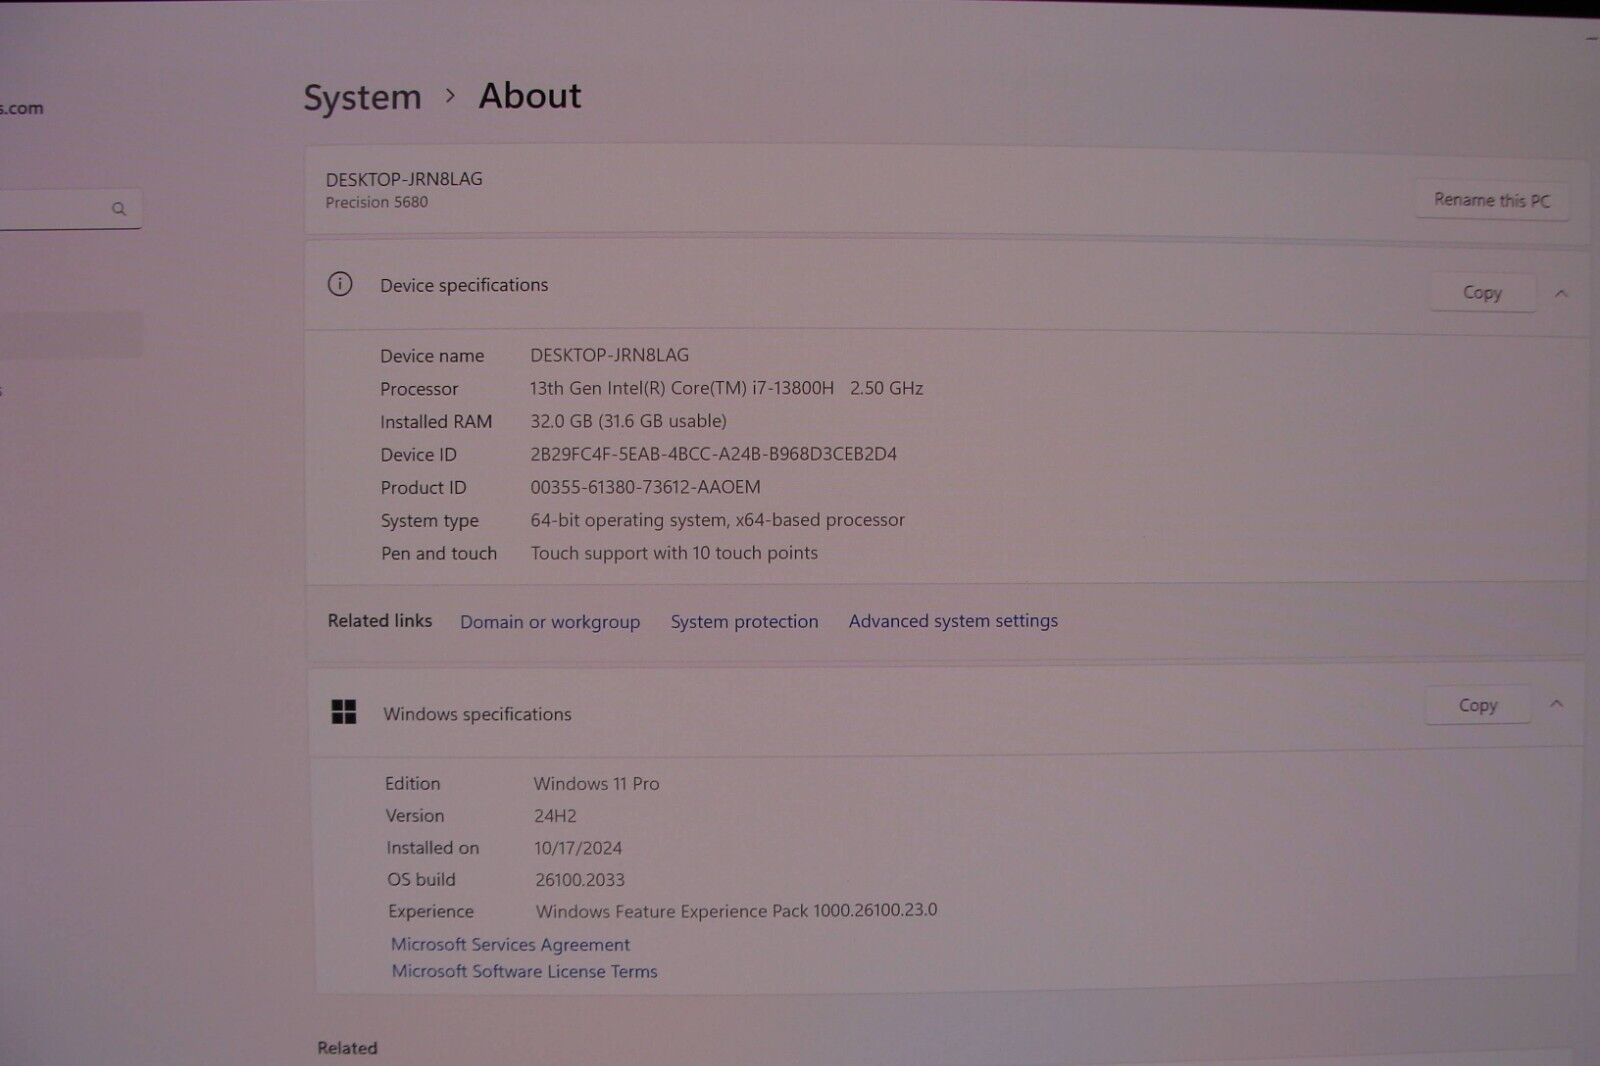Viewport: 1600px width, 1066px height.
Task: Select the Windows 11 Pro value
Action: pyautogui.click(x=596, y=784)
